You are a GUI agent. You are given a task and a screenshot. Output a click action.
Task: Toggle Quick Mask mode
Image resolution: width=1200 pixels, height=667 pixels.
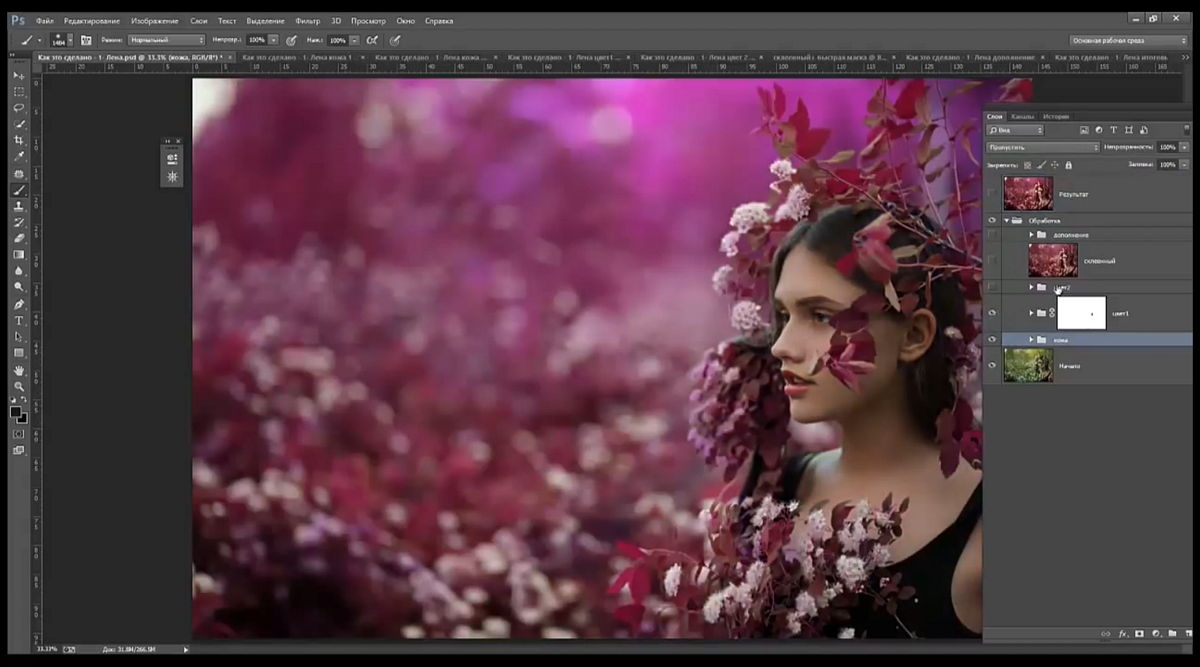(x=18, y=434)
